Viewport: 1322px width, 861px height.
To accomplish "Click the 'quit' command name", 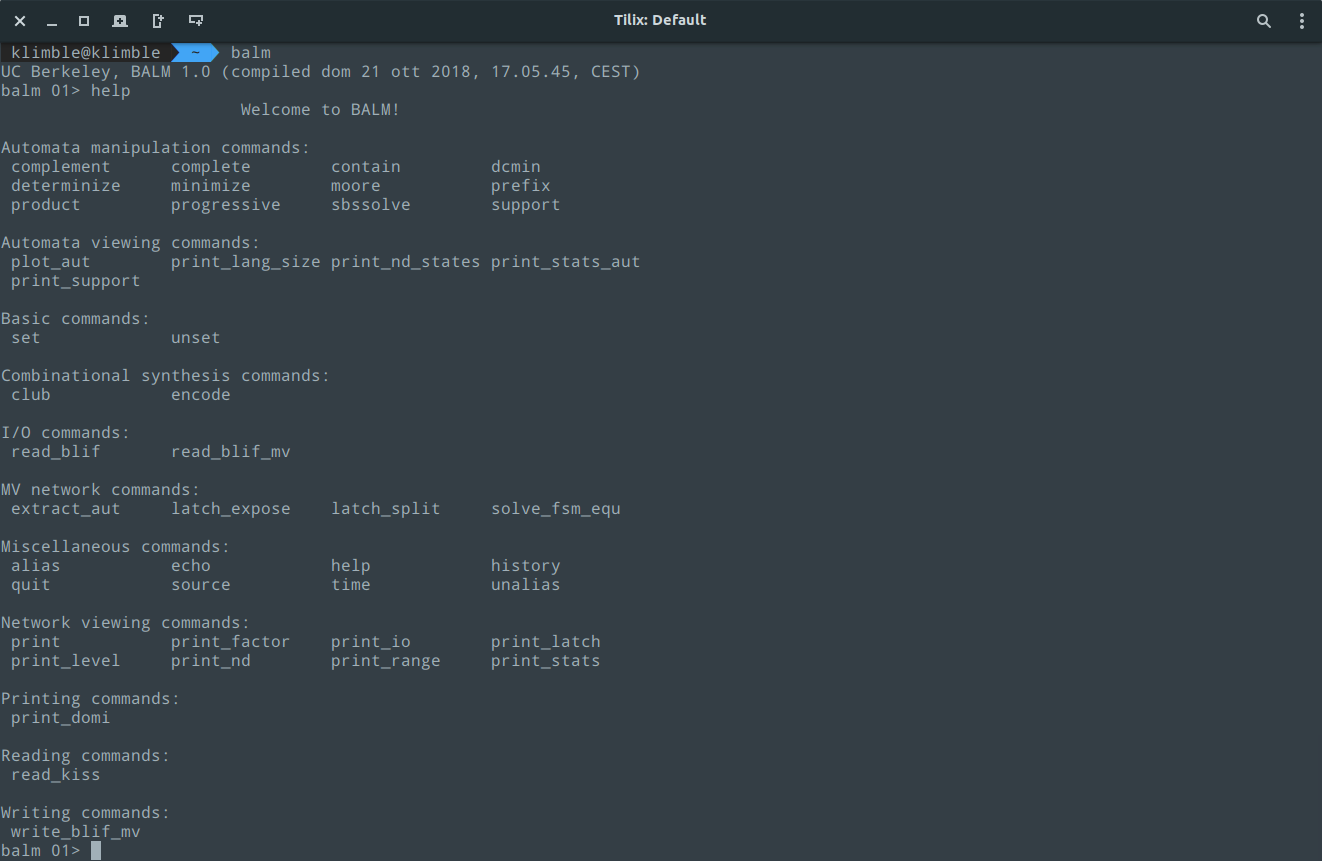I will click(31, 585).
